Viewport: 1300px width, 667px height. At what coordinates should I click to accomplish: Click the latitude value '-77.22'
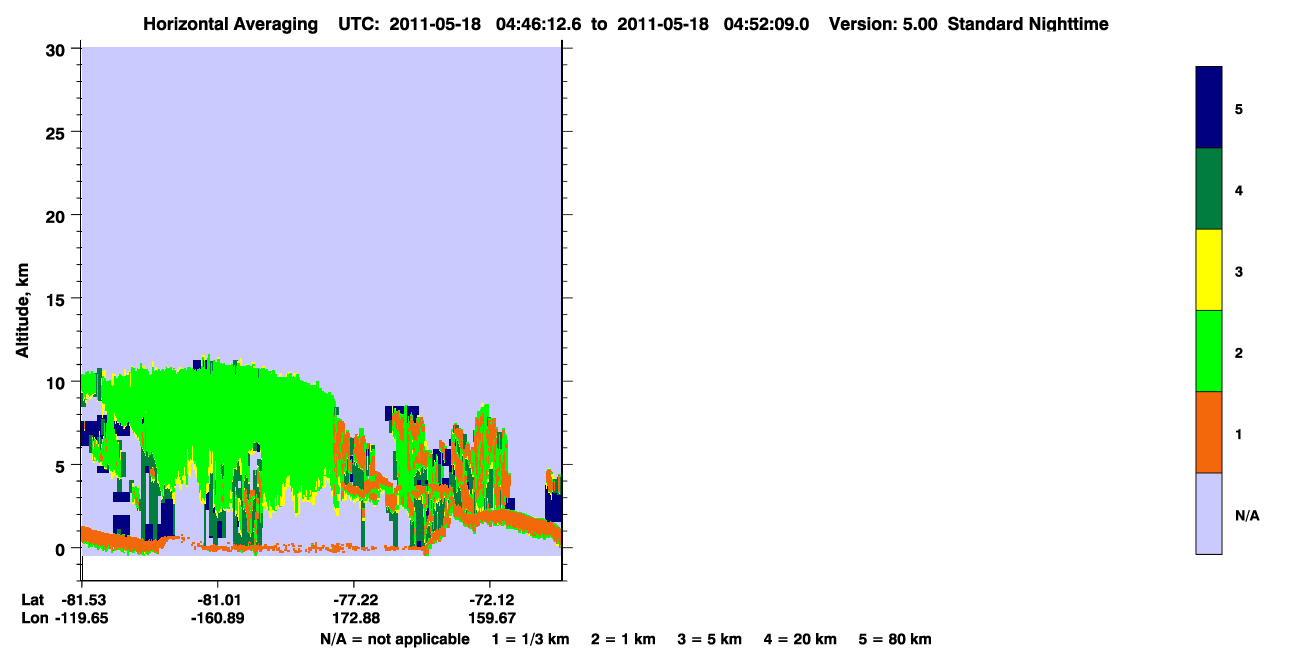point(355,600)
